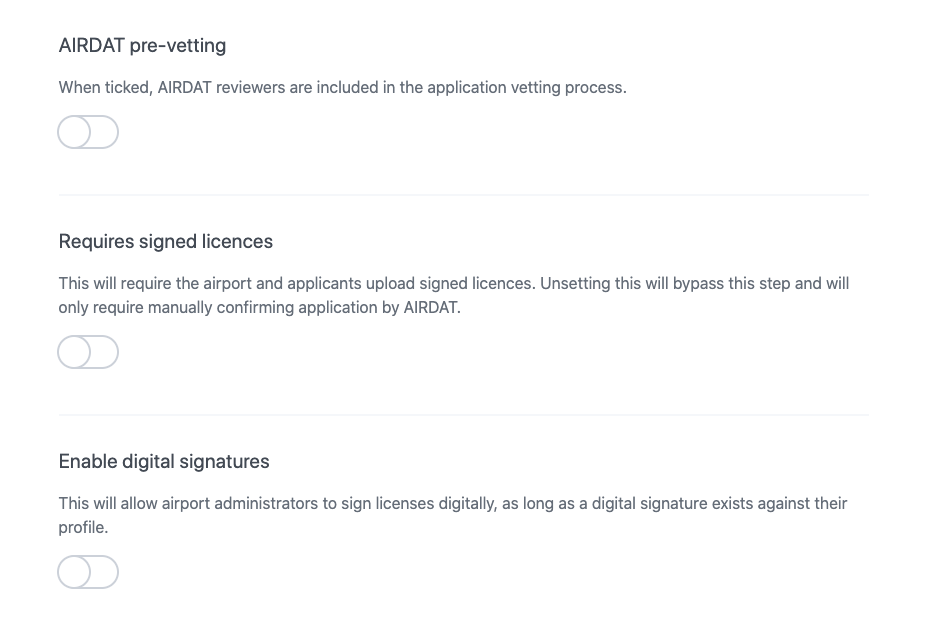Activate the signed licences requirement

[88, 351]
